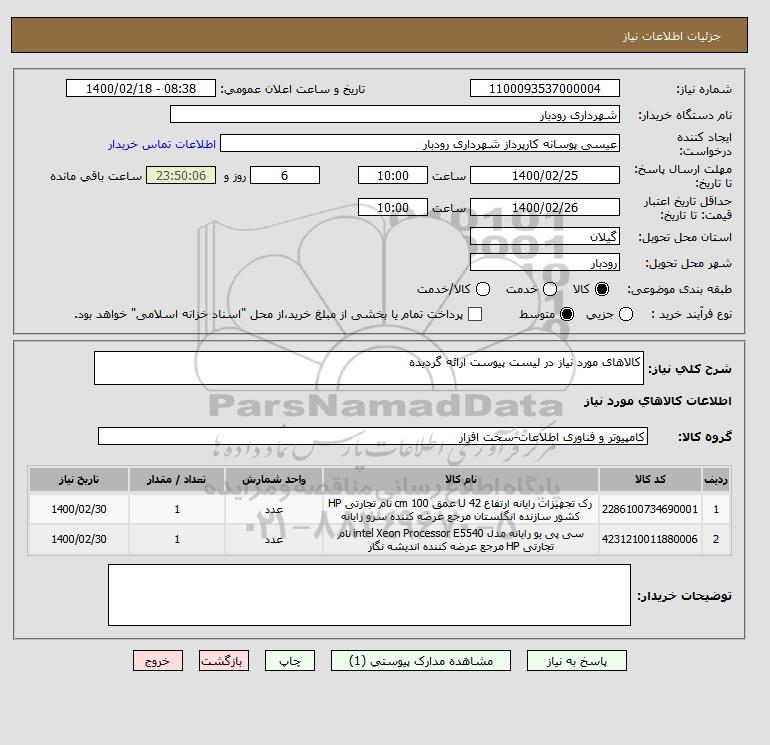Select the متوسط purchase type radio
The height and width of the screenshot is (745, 770).
point(567,314)
